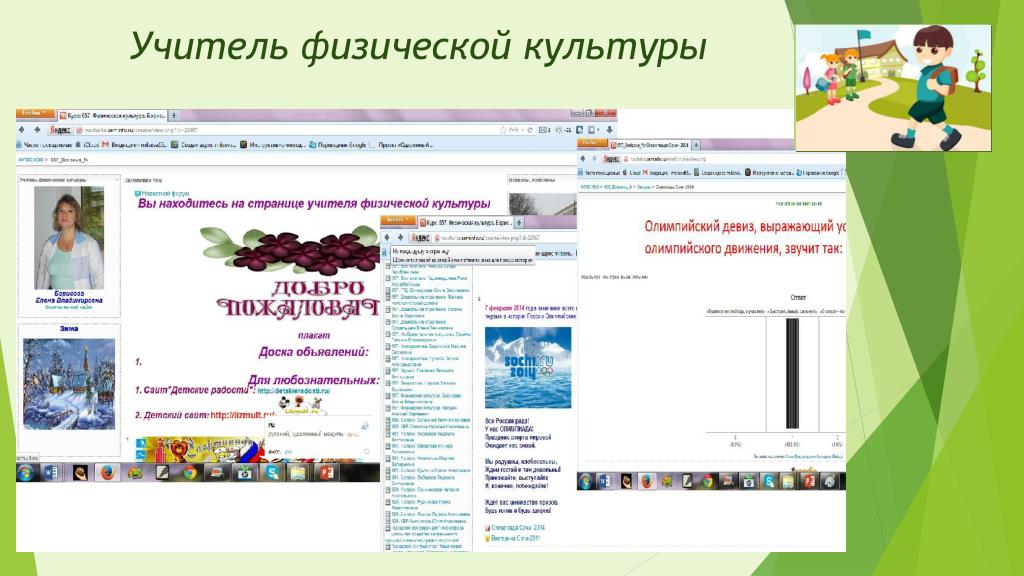The width and height of the screenshot is (1024, 576).
Task: Click the Яндекс button in left window toolbar
Action: (60, 130)
